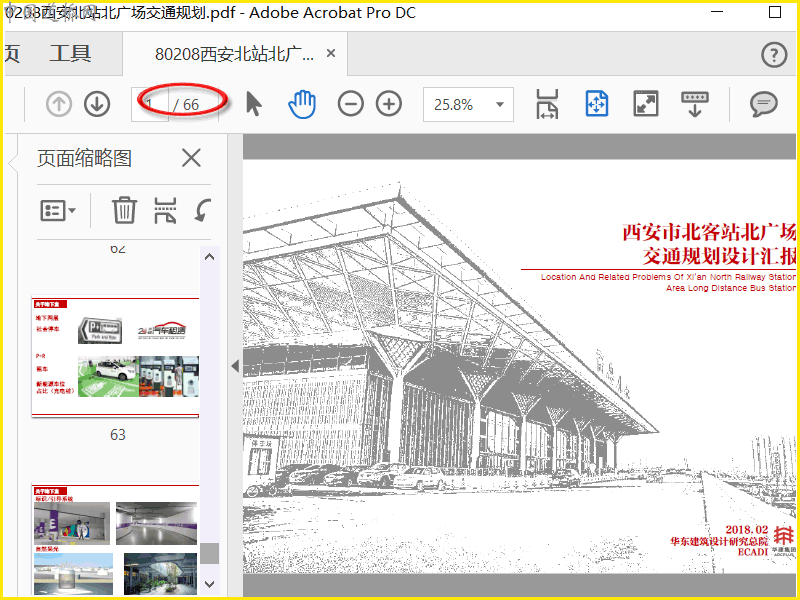Open the comment speech bubble tool
Image resolution: width=800 pixels, height=600 pixels.
coord(764,105)
